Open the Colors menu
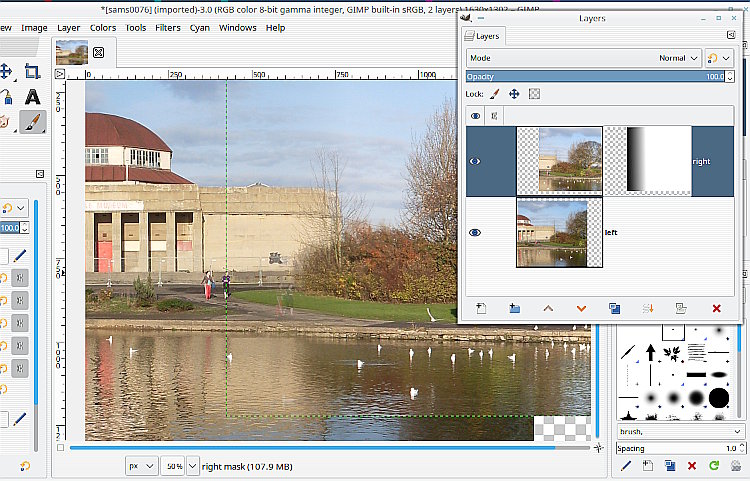 103,27
